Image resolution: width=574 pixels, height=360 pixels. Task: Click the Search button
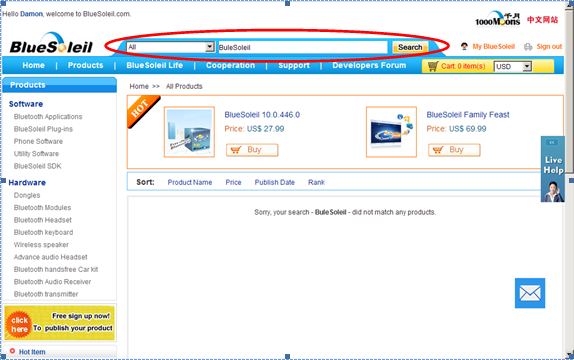click(x=410, y=47)
